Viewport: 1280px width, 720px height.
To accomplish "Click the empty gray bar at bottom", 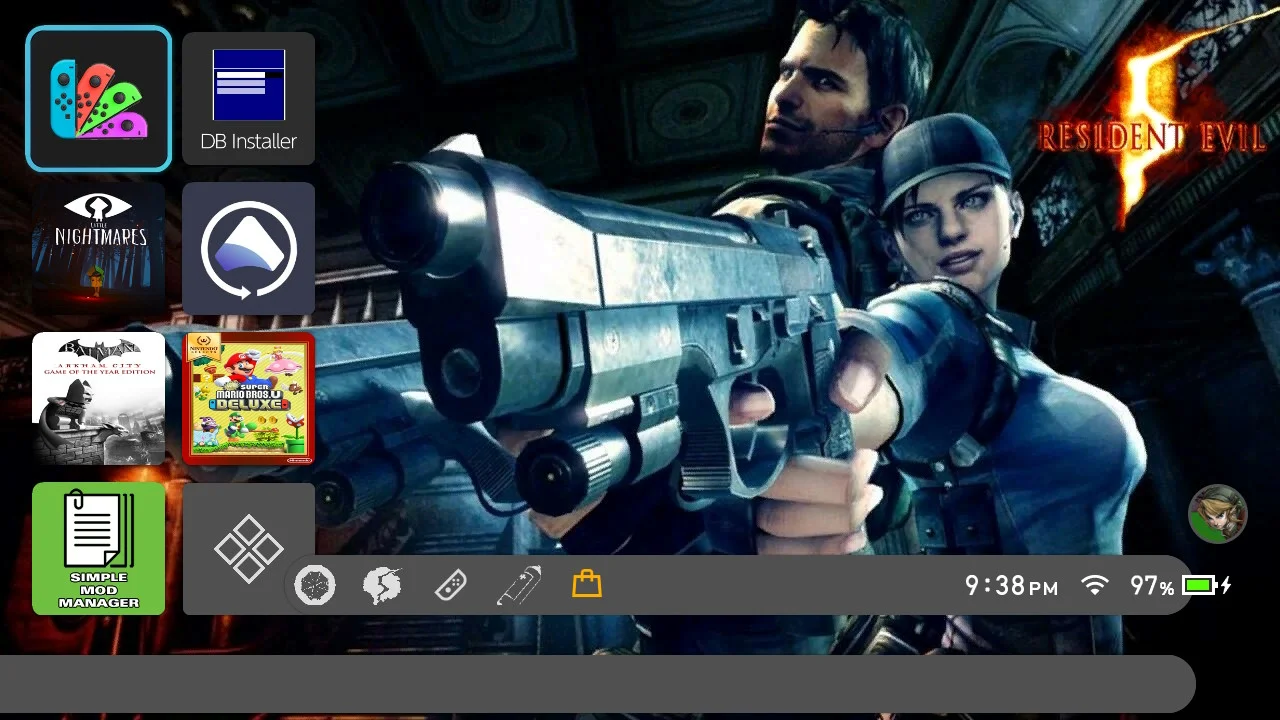I will 595,684.
